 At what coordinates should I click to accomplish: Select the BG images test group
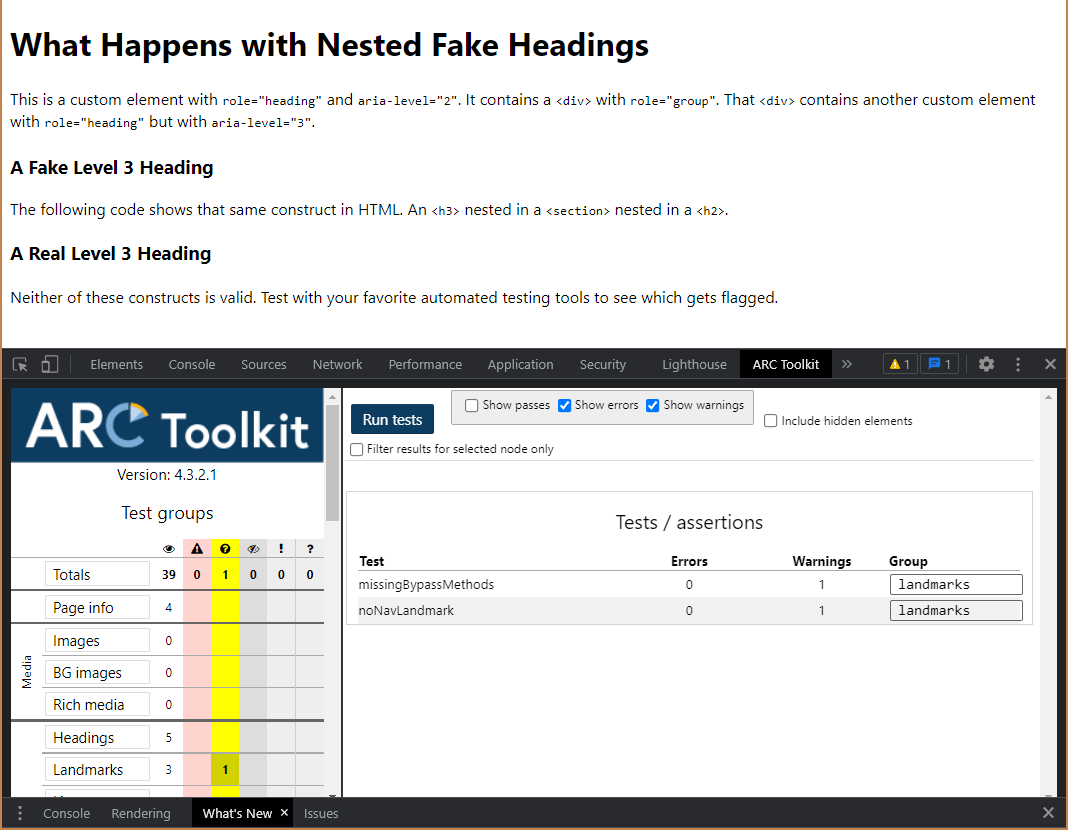tap(97, 672)
